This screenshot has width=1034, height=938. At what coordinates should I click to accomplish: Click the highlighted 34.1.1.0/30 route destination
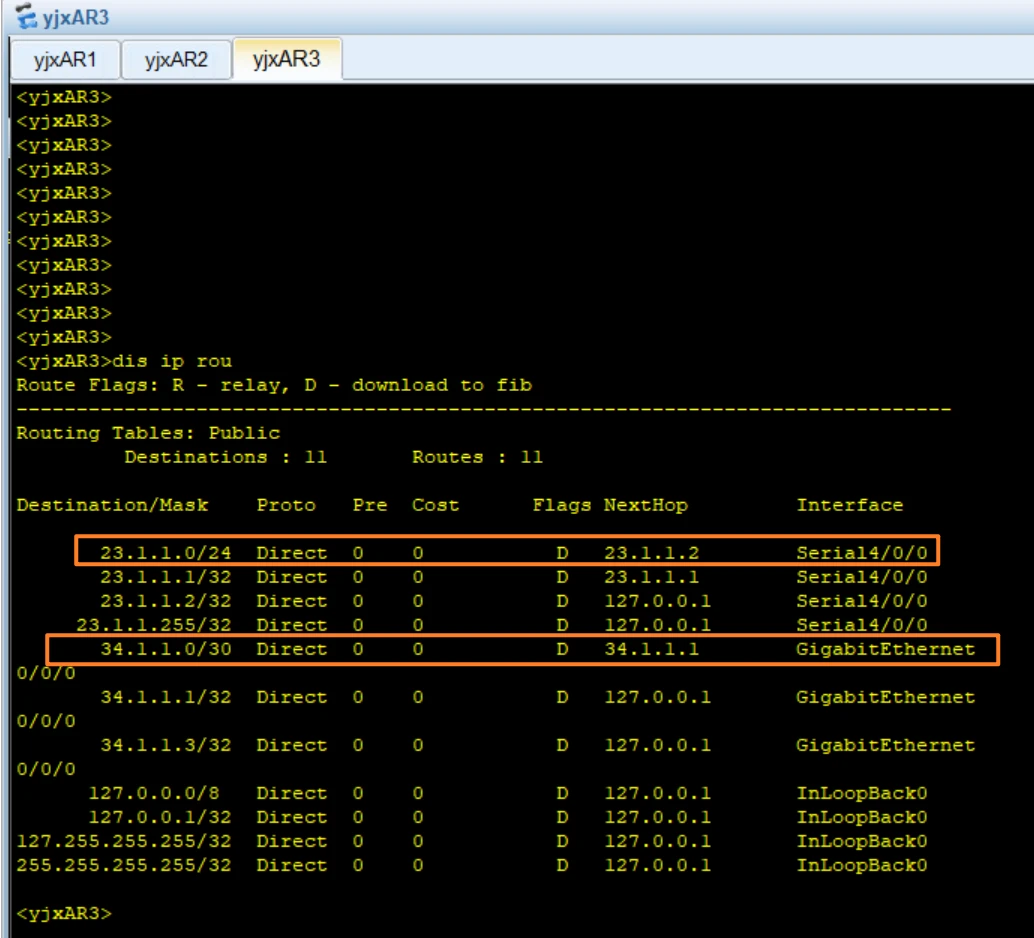(165, 649)
